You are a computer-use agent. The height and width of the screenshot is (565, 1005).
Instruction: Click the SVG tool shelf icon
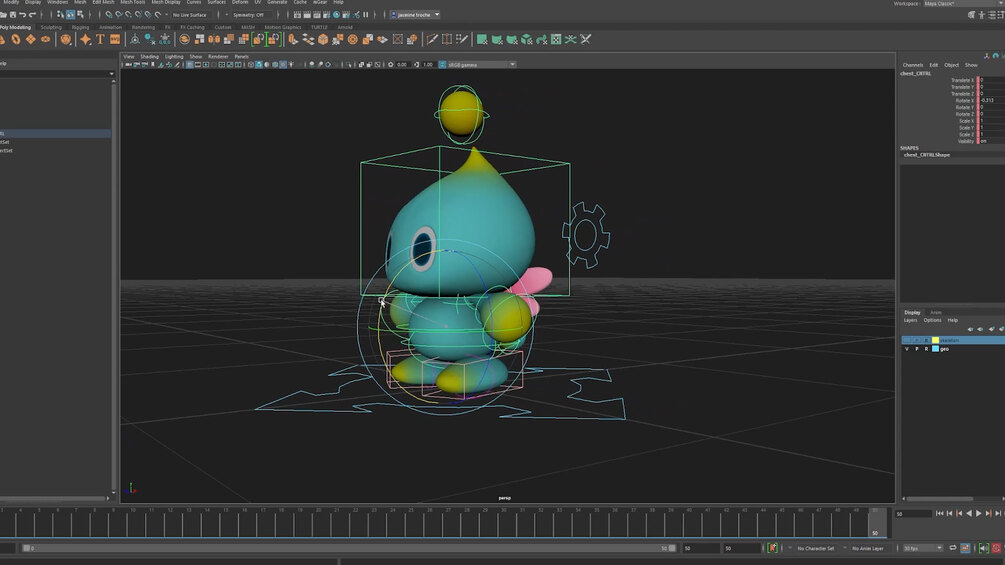point(115,40)
